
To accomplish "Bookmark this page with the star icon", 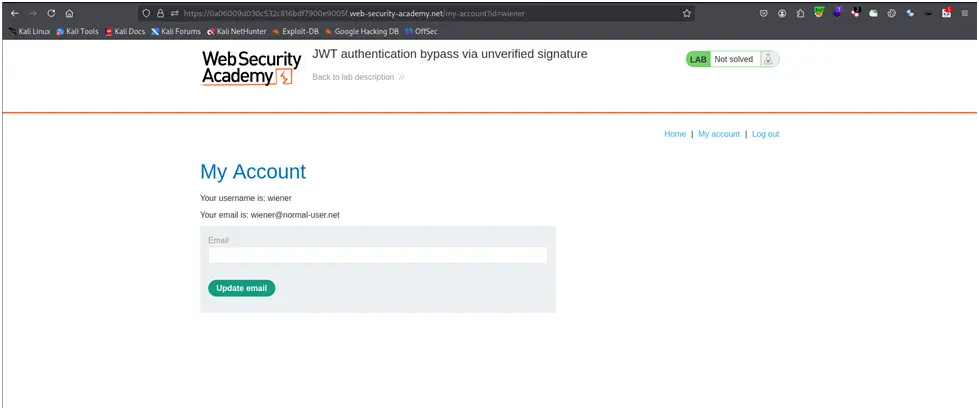I will pos(686,14).
